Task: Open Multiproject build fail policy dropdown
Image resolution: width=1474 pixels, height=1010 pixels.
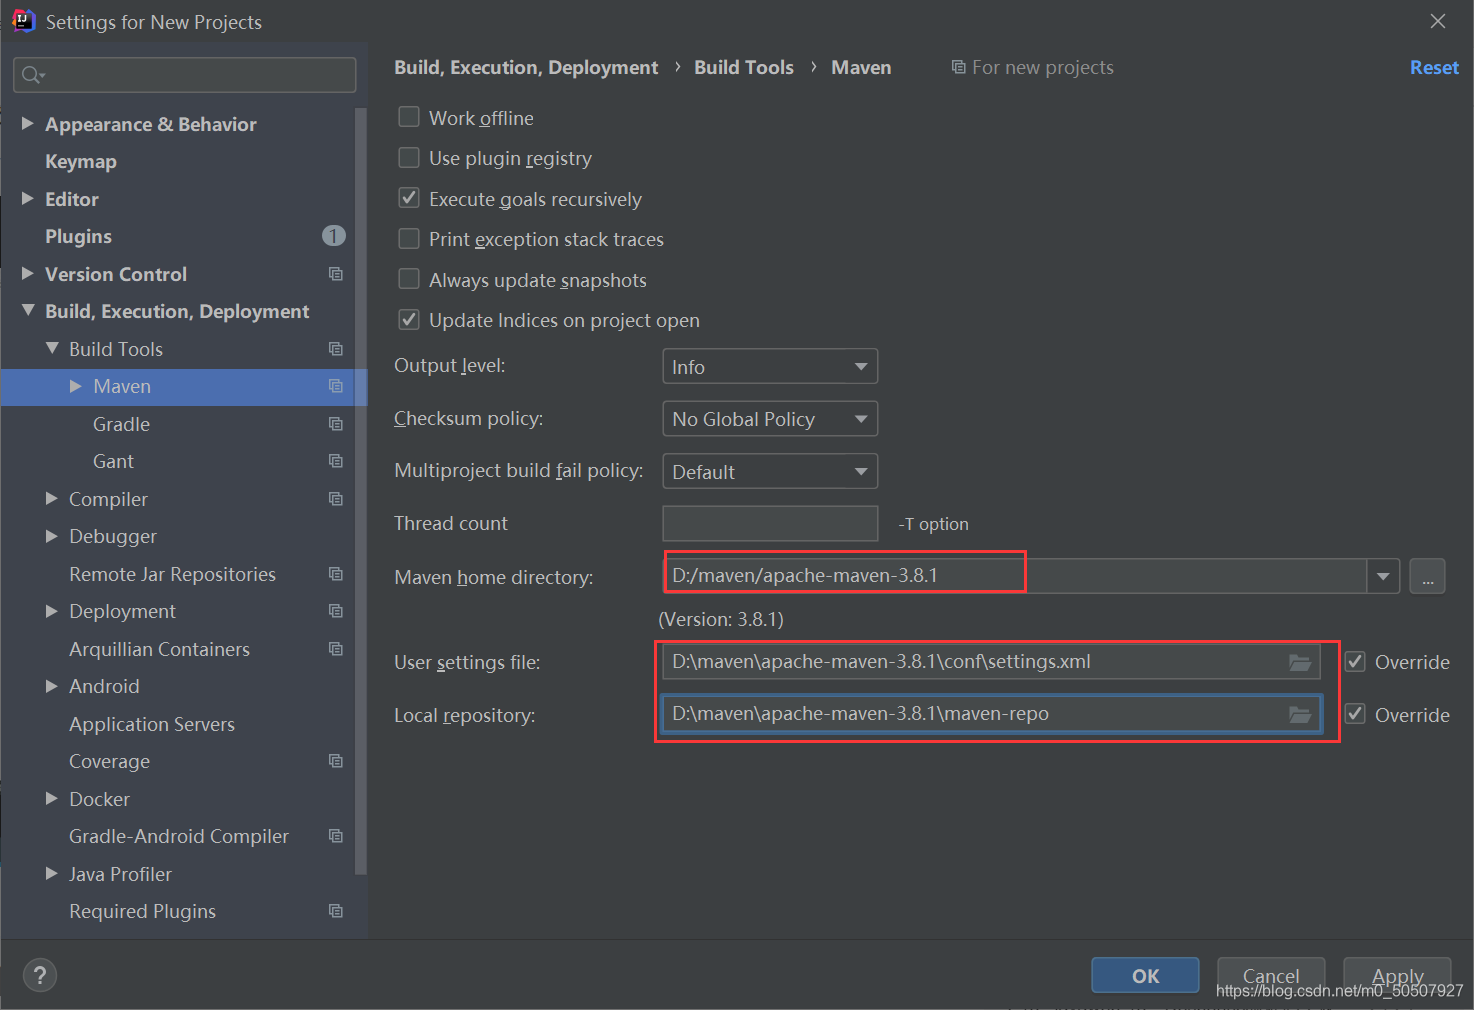Action: pos(770,471)
